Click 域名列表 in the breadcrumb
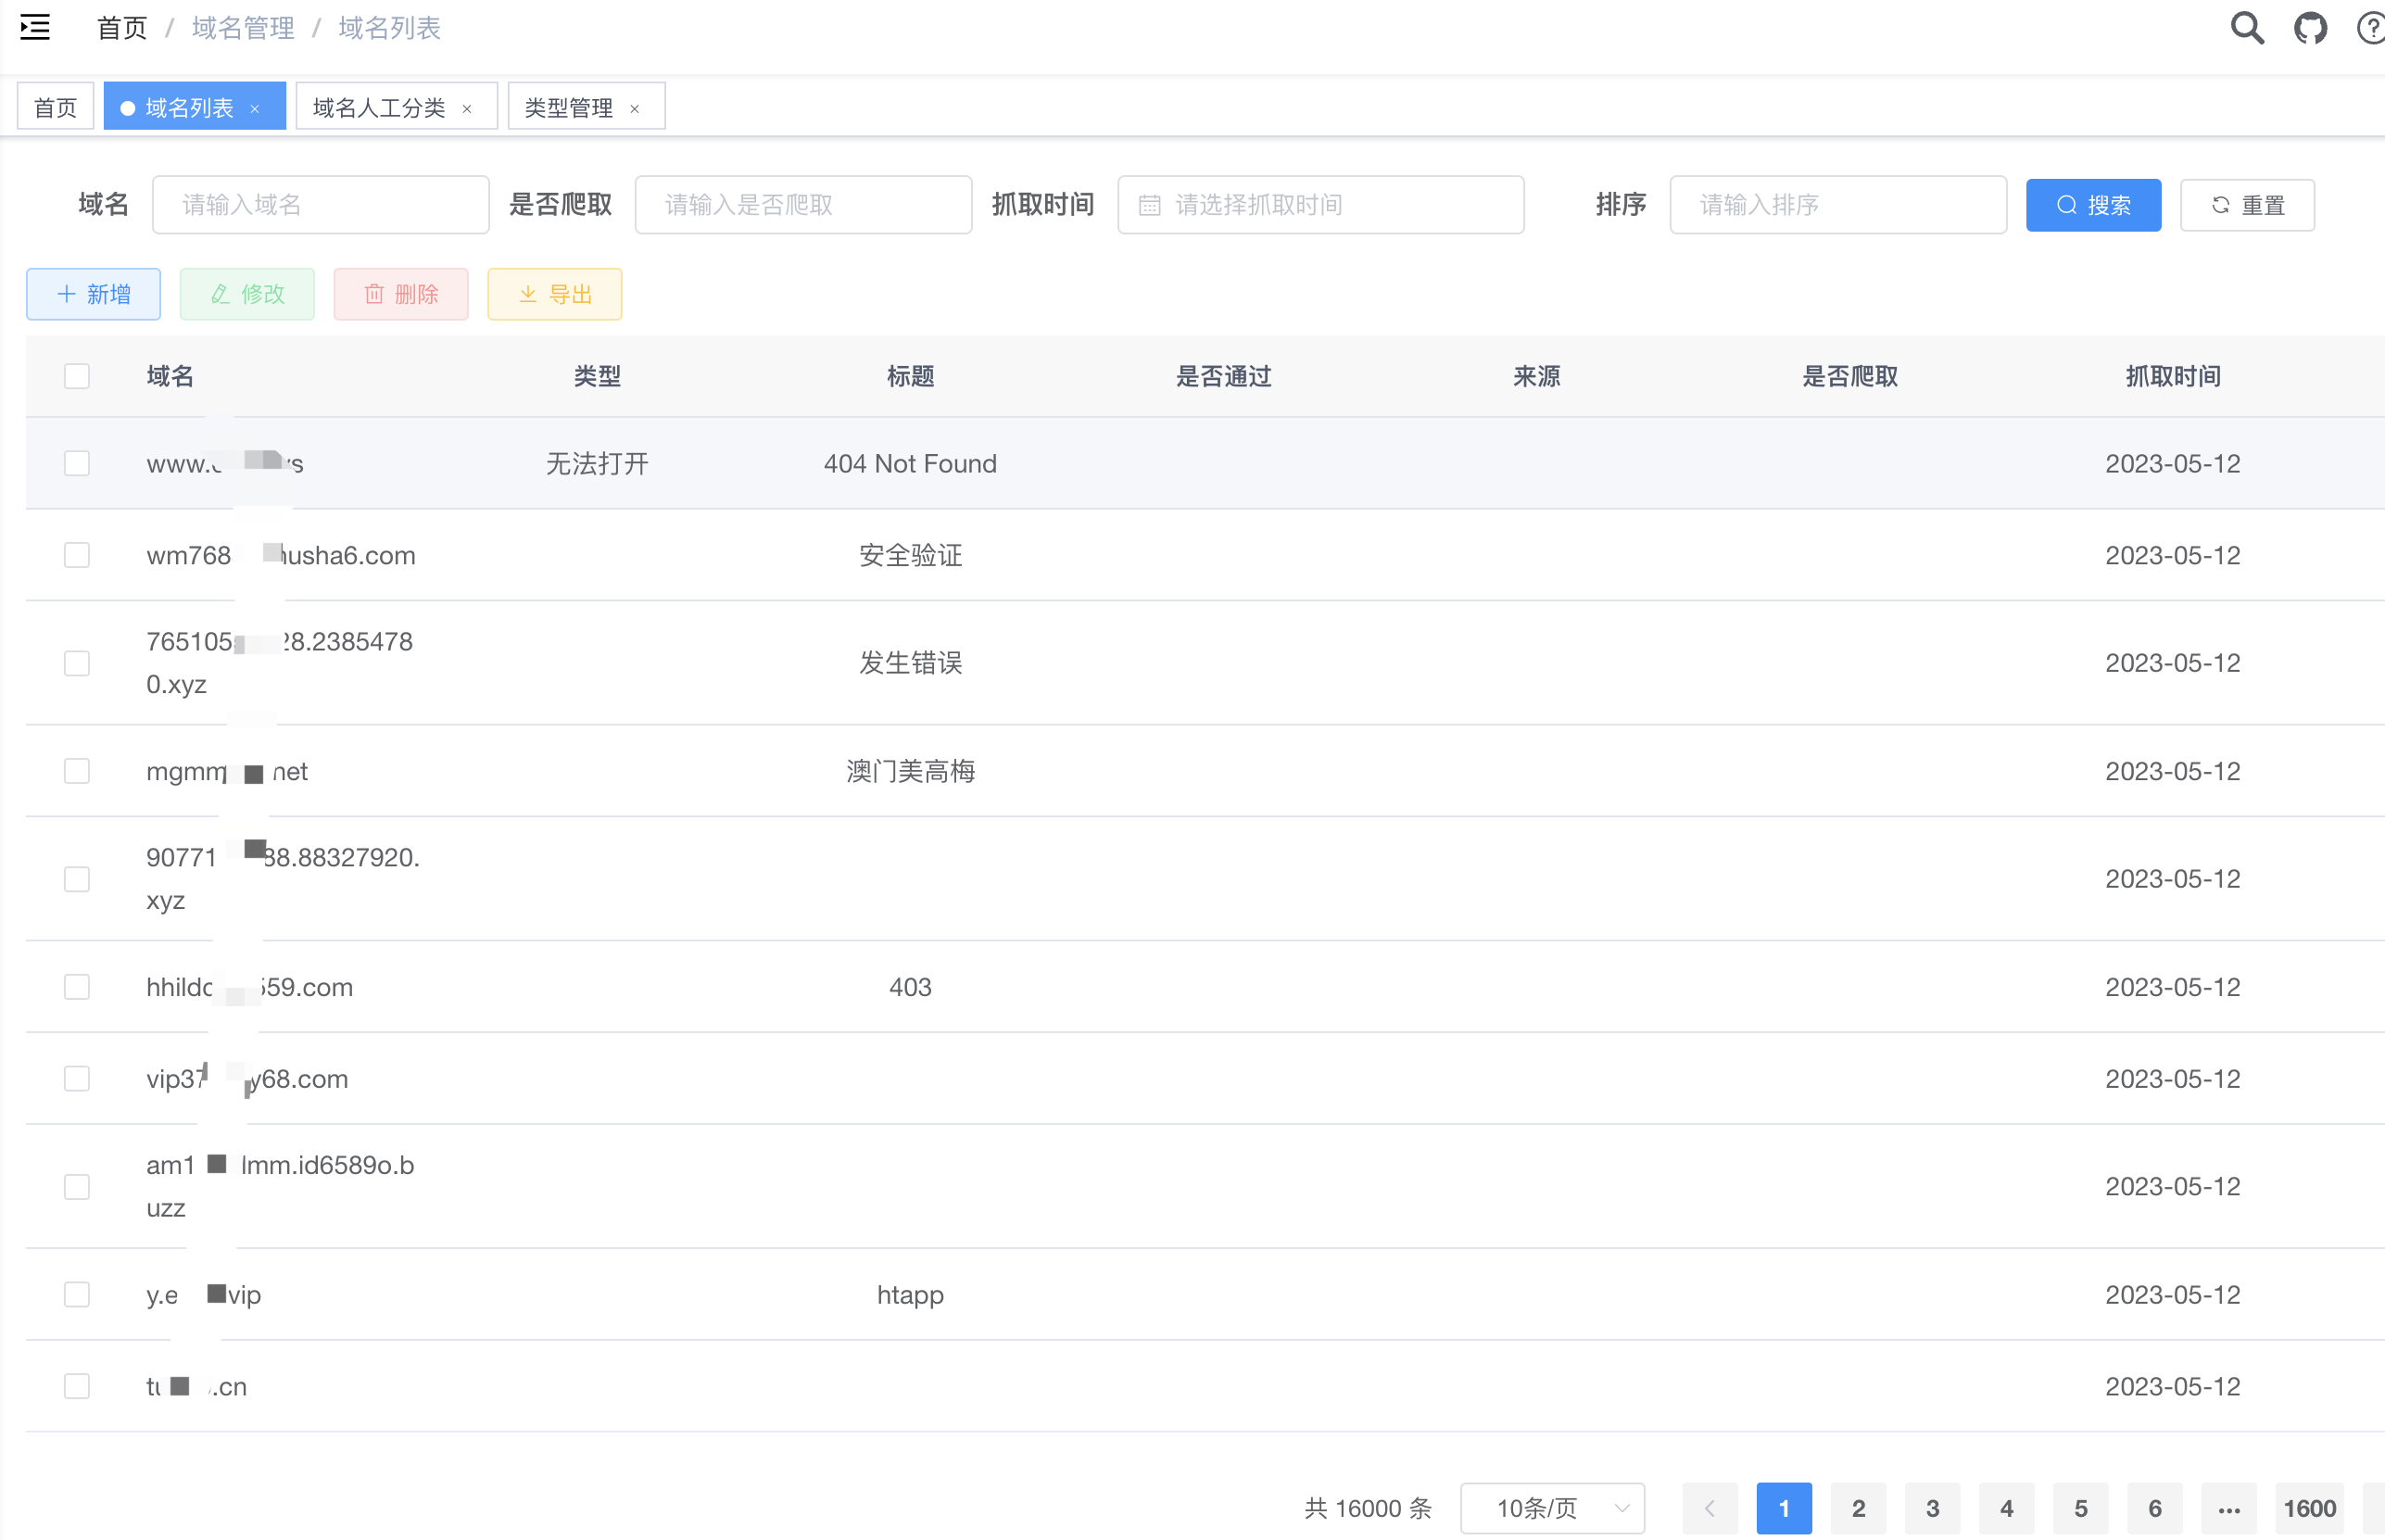Viewport: 2385px width, 1540px height. pyautogui.click(x=390, y=28)
